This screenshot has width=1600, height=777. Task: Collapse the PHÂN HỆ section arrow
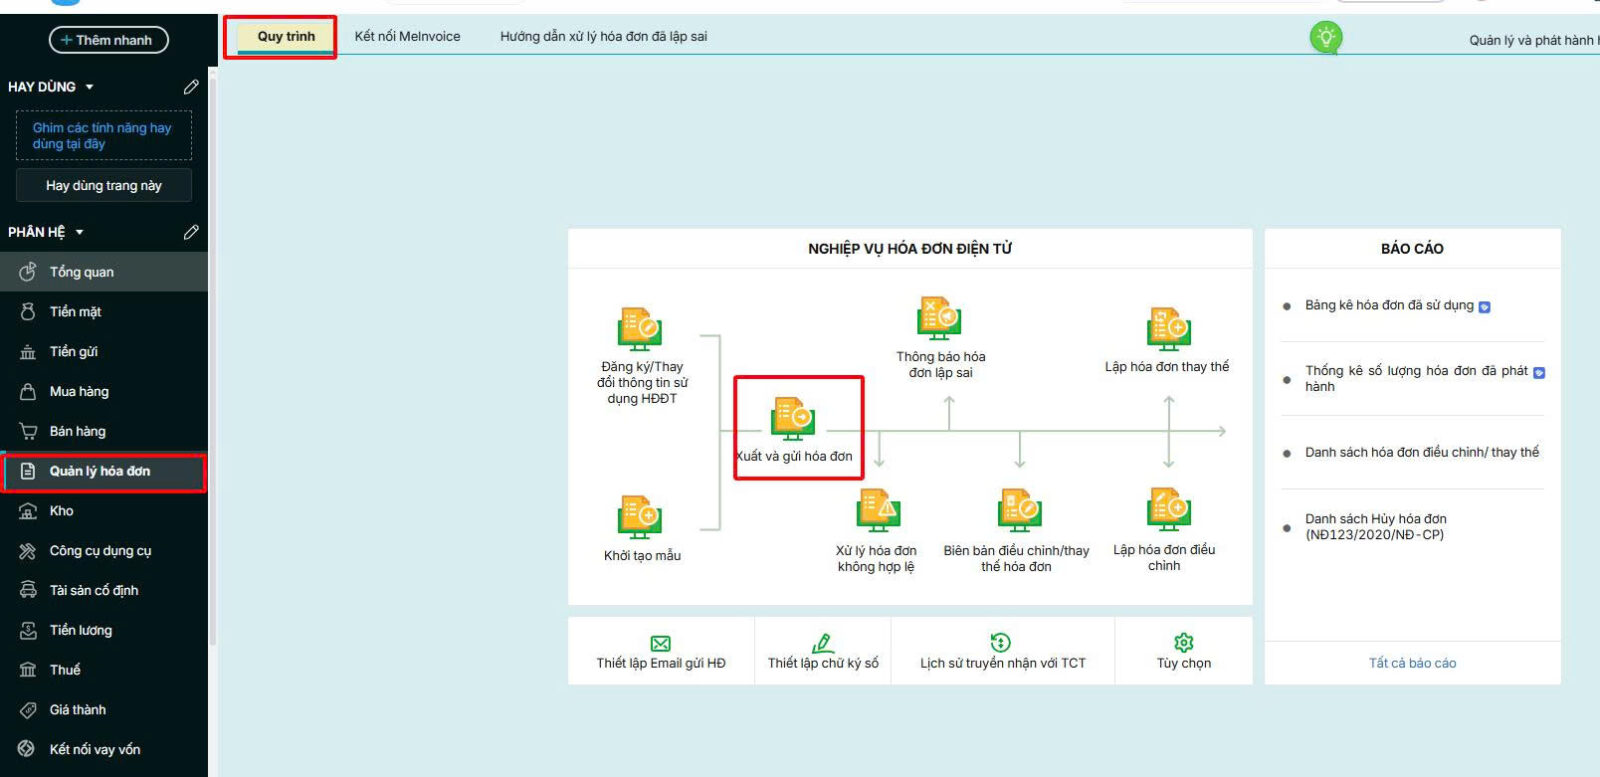click(x=80, y=232)
